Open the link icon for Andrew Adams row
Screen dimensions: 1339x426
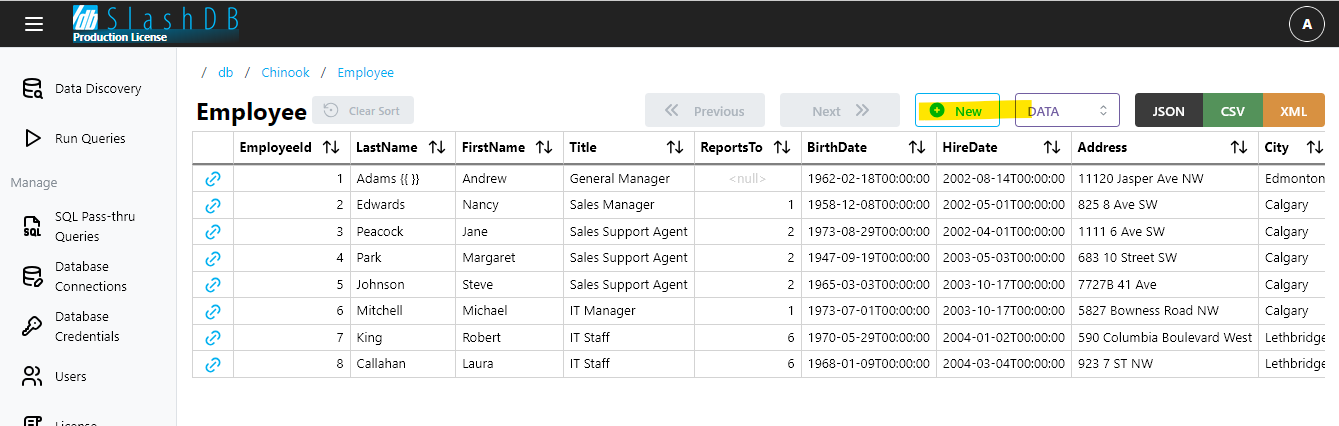pyautogui.click(x=213, y=179)
